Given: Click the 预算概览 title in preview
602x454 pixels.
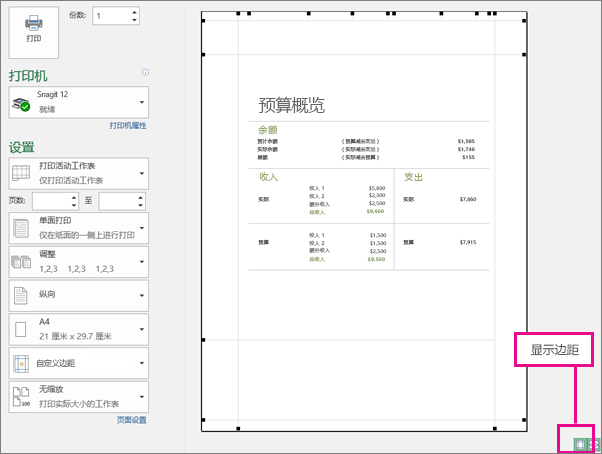Looking at the screenshot, I should coord(291,105).
